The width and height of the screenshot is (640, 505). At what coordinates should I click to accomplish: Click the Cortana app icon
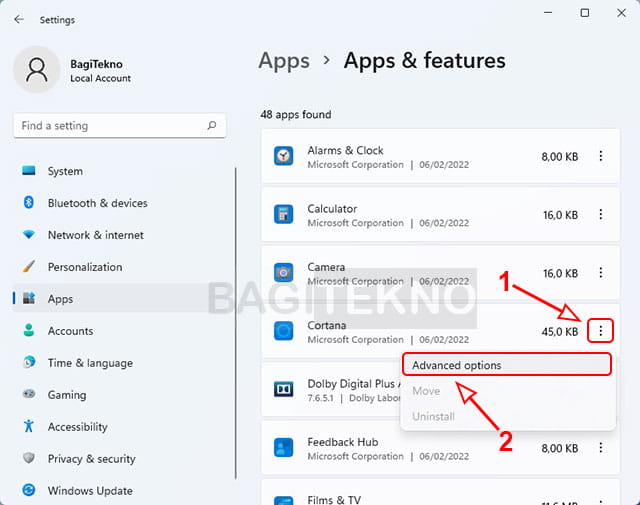[283, 331]
